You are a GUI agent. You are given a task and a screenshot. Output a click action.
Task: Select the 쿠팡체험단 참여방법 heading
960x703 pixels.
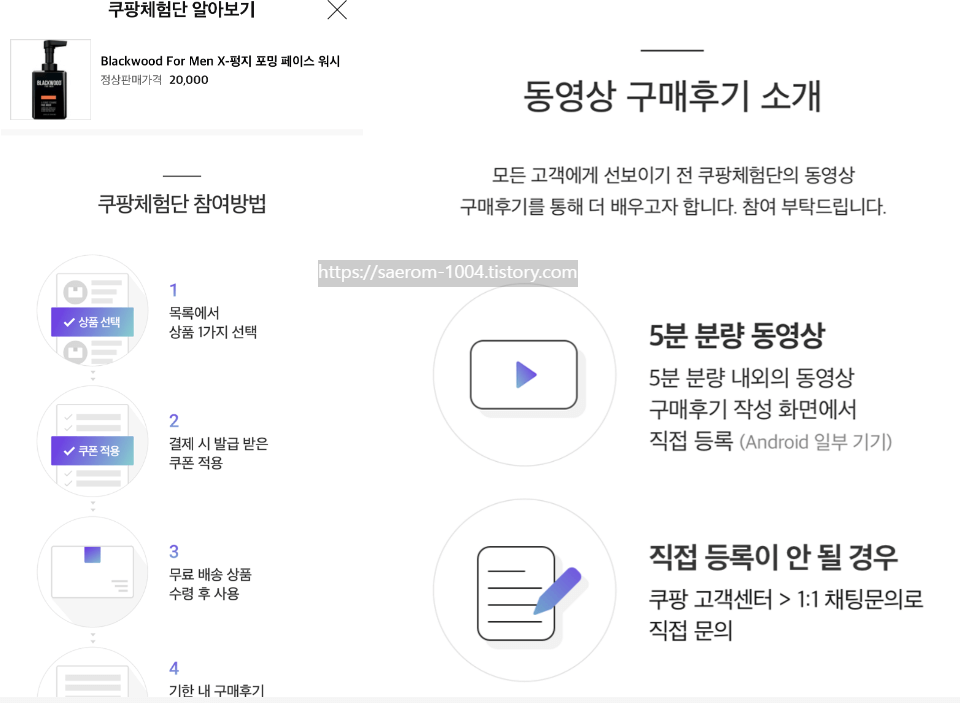(x=182, y=203)
